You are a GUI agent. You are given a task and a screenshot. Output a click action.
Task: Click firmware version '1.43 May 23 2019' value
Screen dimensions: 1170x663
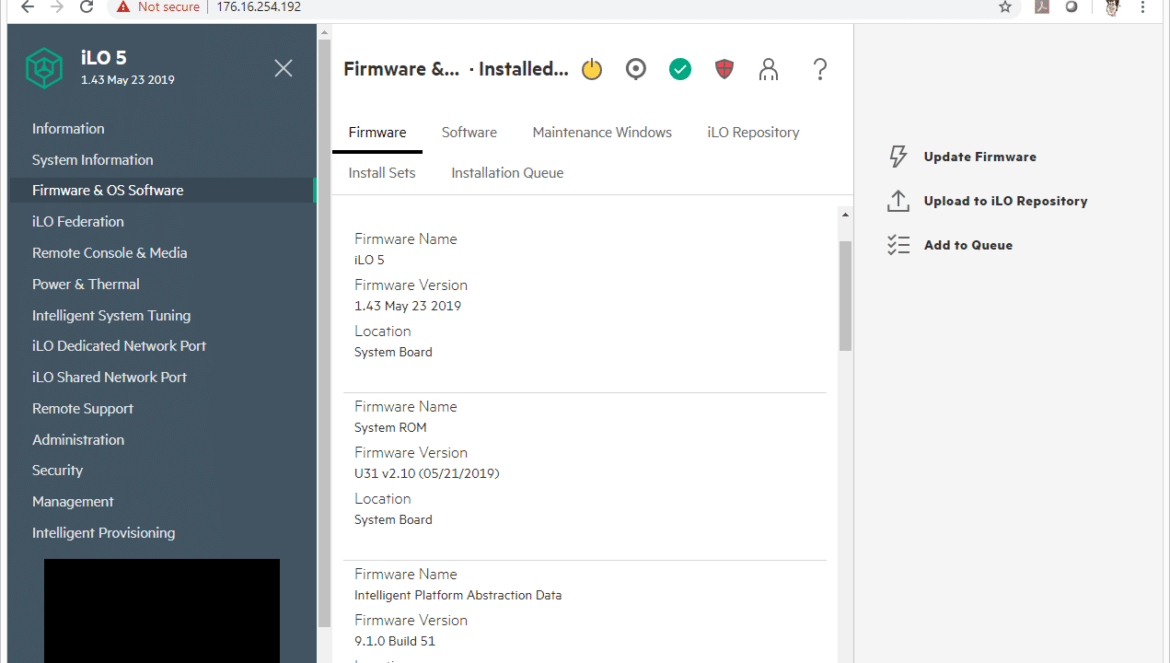tap(407, 306)
